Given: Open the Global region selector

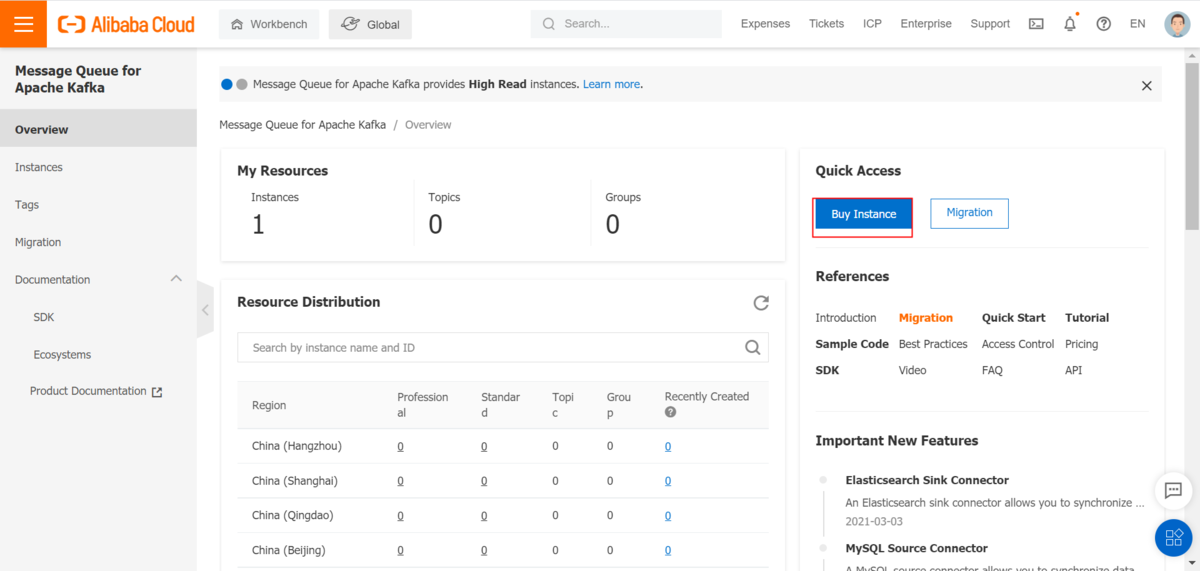Looking at the screenshot, I should pyautogui.click(x=370, y=24).
